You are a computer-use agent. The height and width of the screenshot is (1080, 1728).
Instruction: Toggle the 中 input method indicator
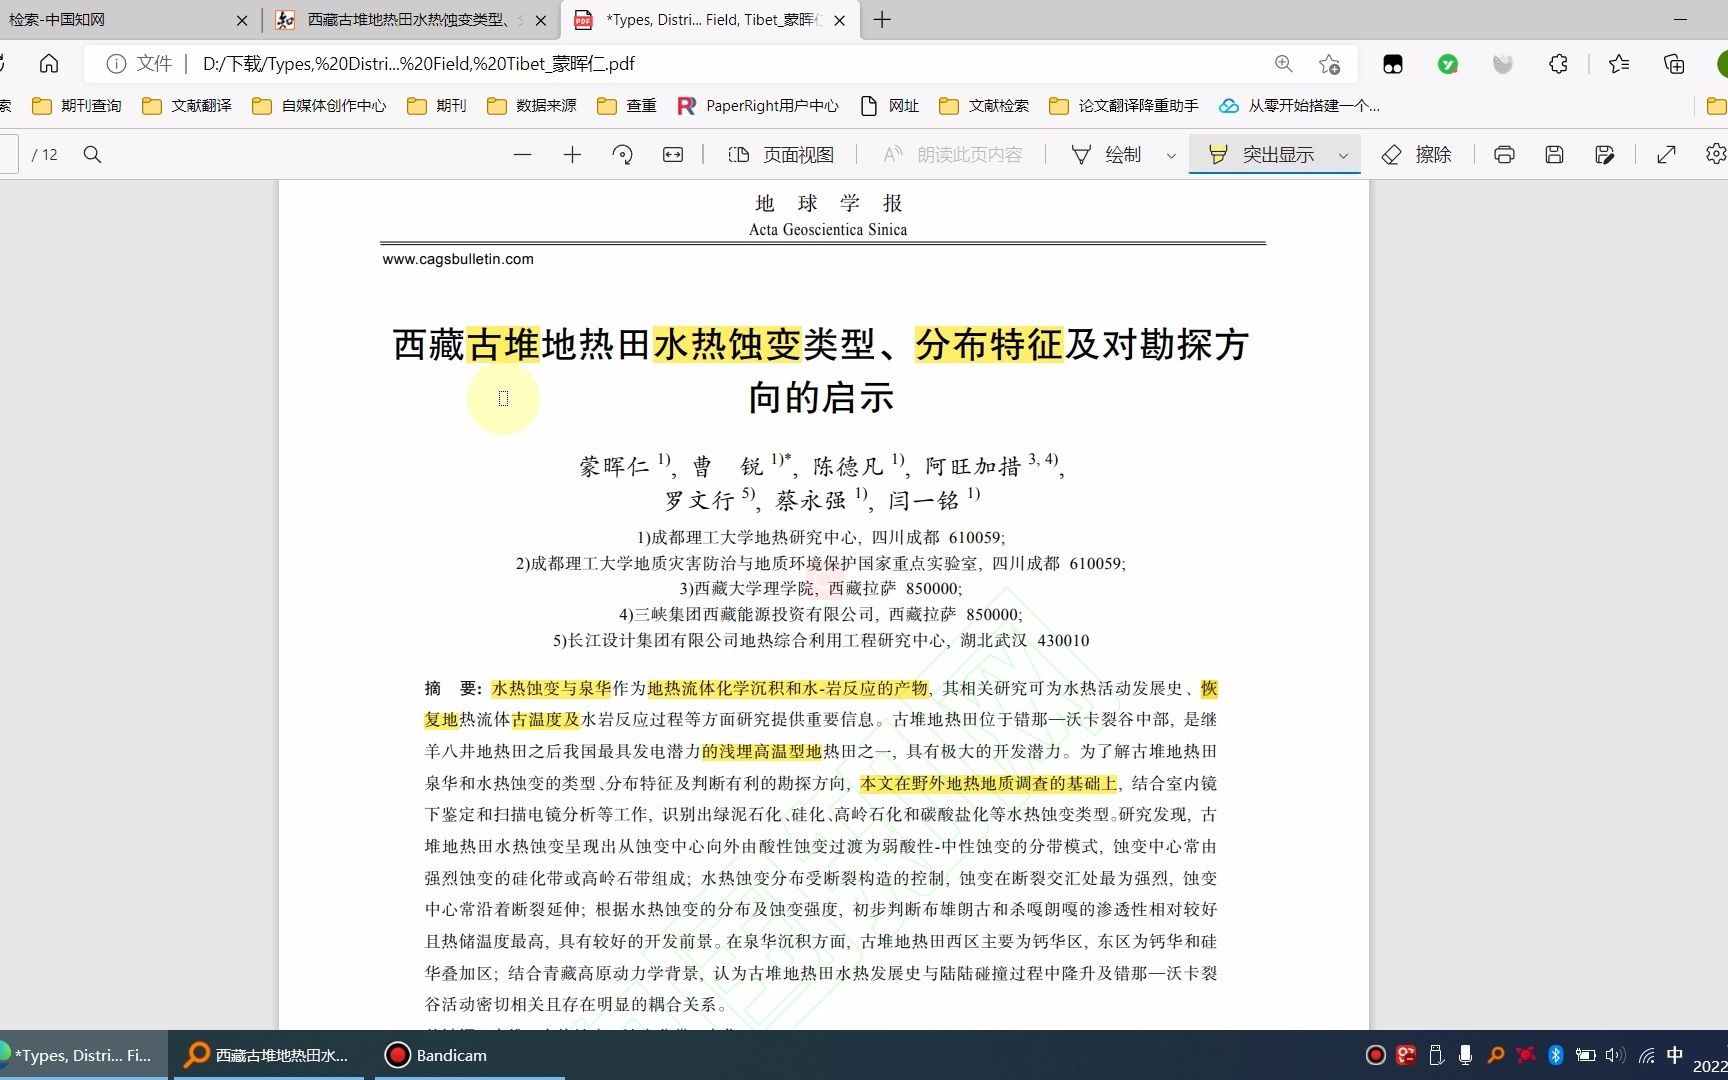pyautogui.click(x=1675, y=1055)
